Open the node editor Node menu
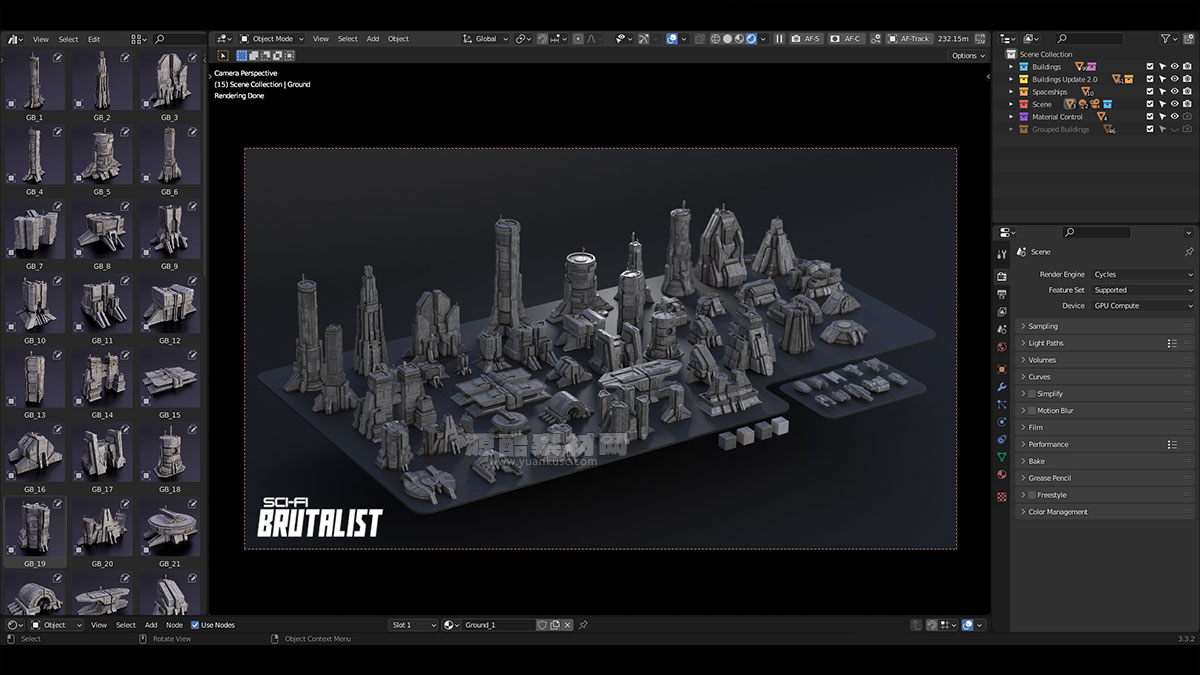The width and height of the screenshot is (1200, 675). tap(174, 625)
